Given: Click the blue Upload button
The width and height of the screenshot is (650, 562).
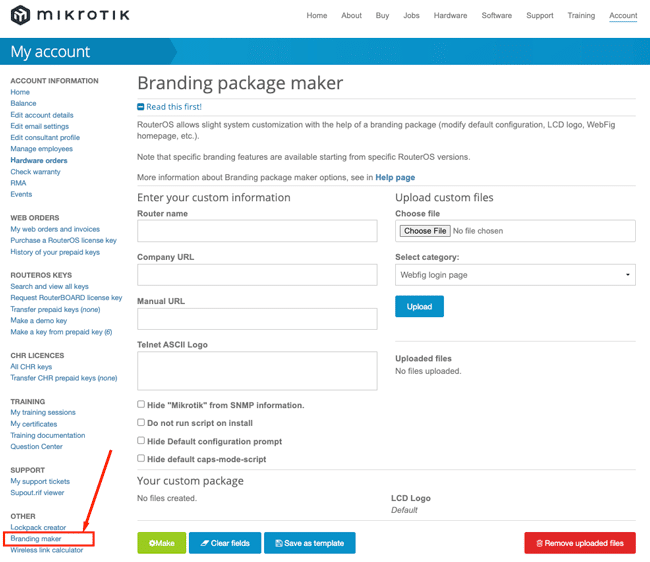Looking at the screenshot, I should (x=419, y=306).
